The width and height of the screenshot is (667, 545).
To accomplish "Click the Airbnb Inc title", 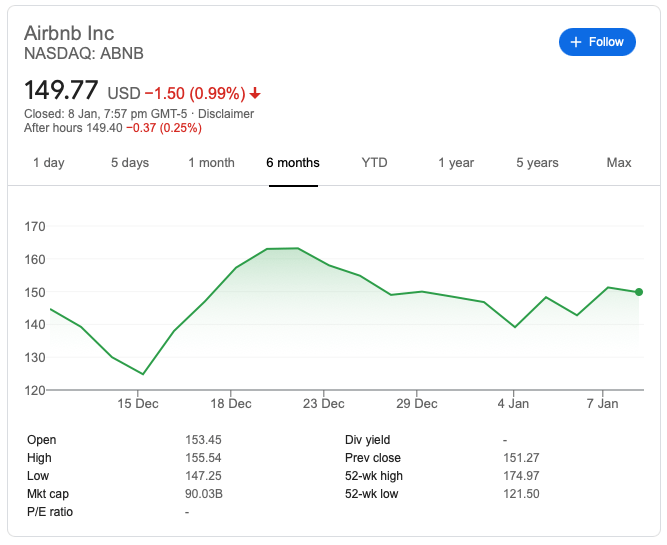I will pyautogui.click(x=69, y=33).
